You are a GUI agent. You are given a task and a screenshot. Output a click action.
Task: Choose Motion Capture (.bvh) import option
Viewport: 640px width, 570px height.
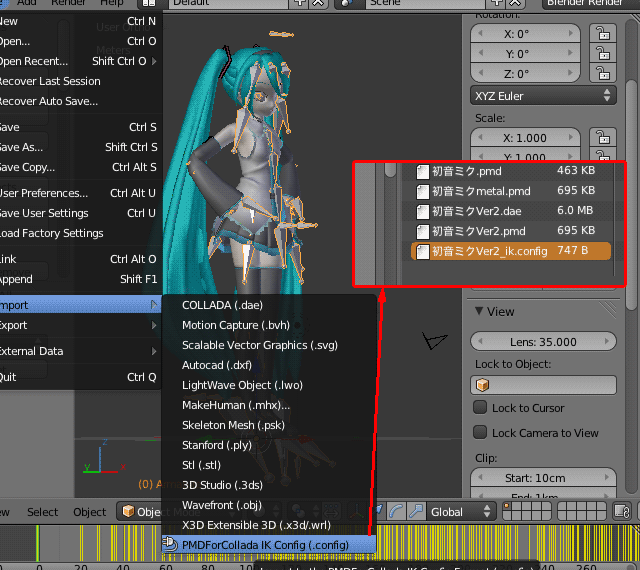269,325
